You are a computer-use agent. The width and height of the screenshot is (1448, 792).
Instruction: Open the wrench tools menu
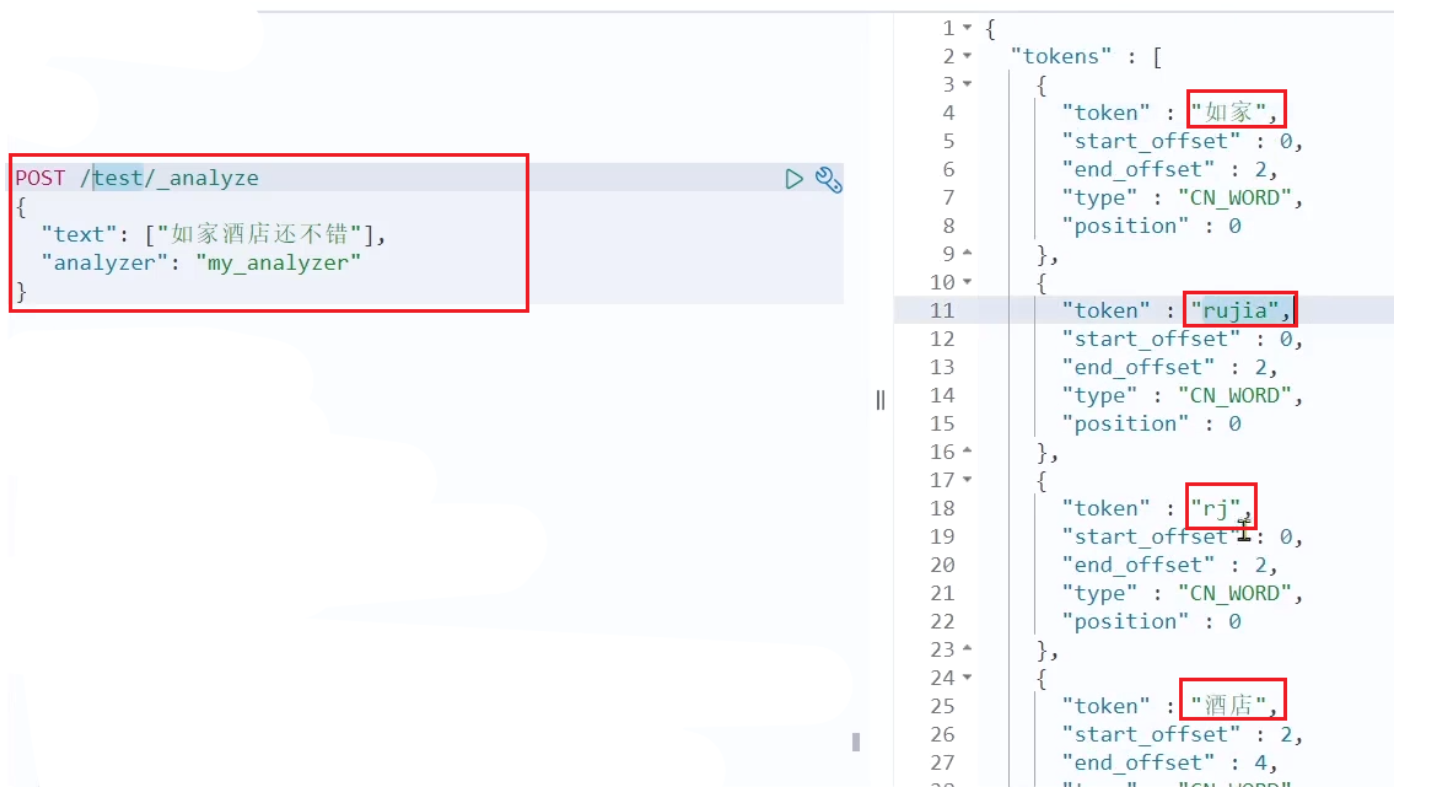[x=828, y=180]
